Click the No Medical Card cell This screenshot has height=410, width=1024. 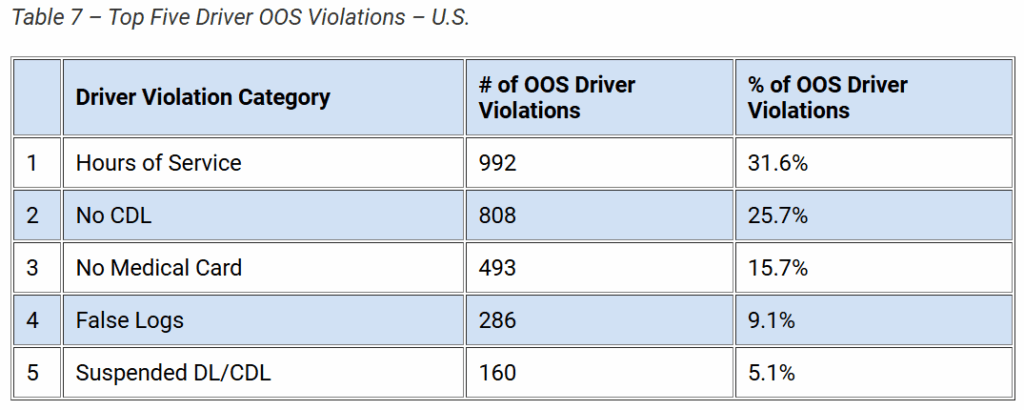coord(159,268)
